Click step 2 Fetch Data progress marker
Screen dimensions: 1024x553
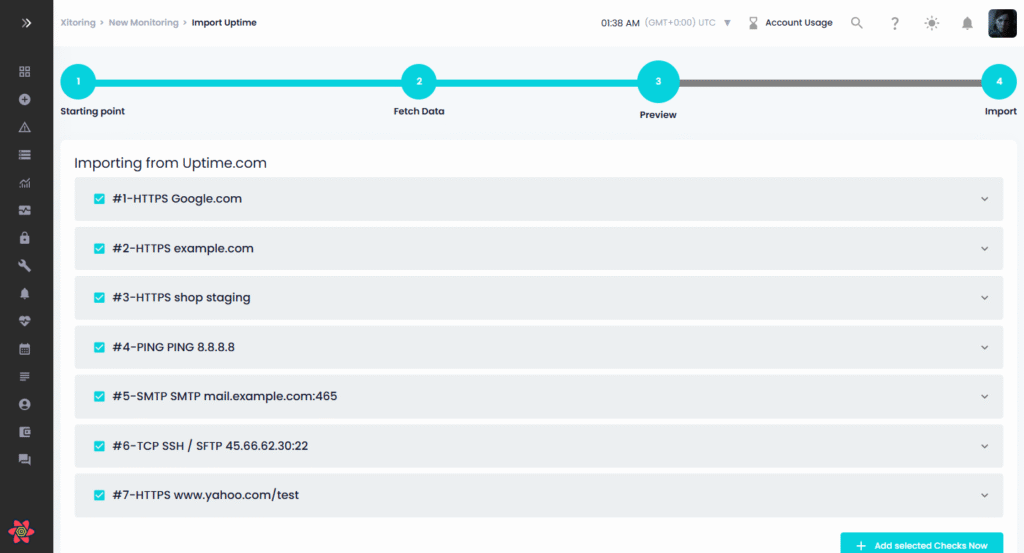point(419,82)
